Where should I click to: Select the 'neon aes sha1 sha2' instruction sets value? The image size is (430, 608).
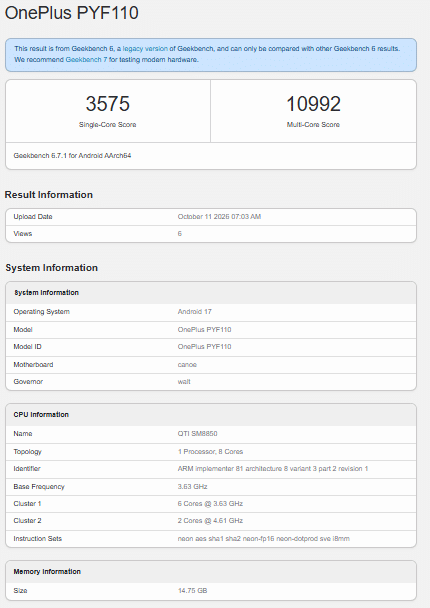pos(264,539)
